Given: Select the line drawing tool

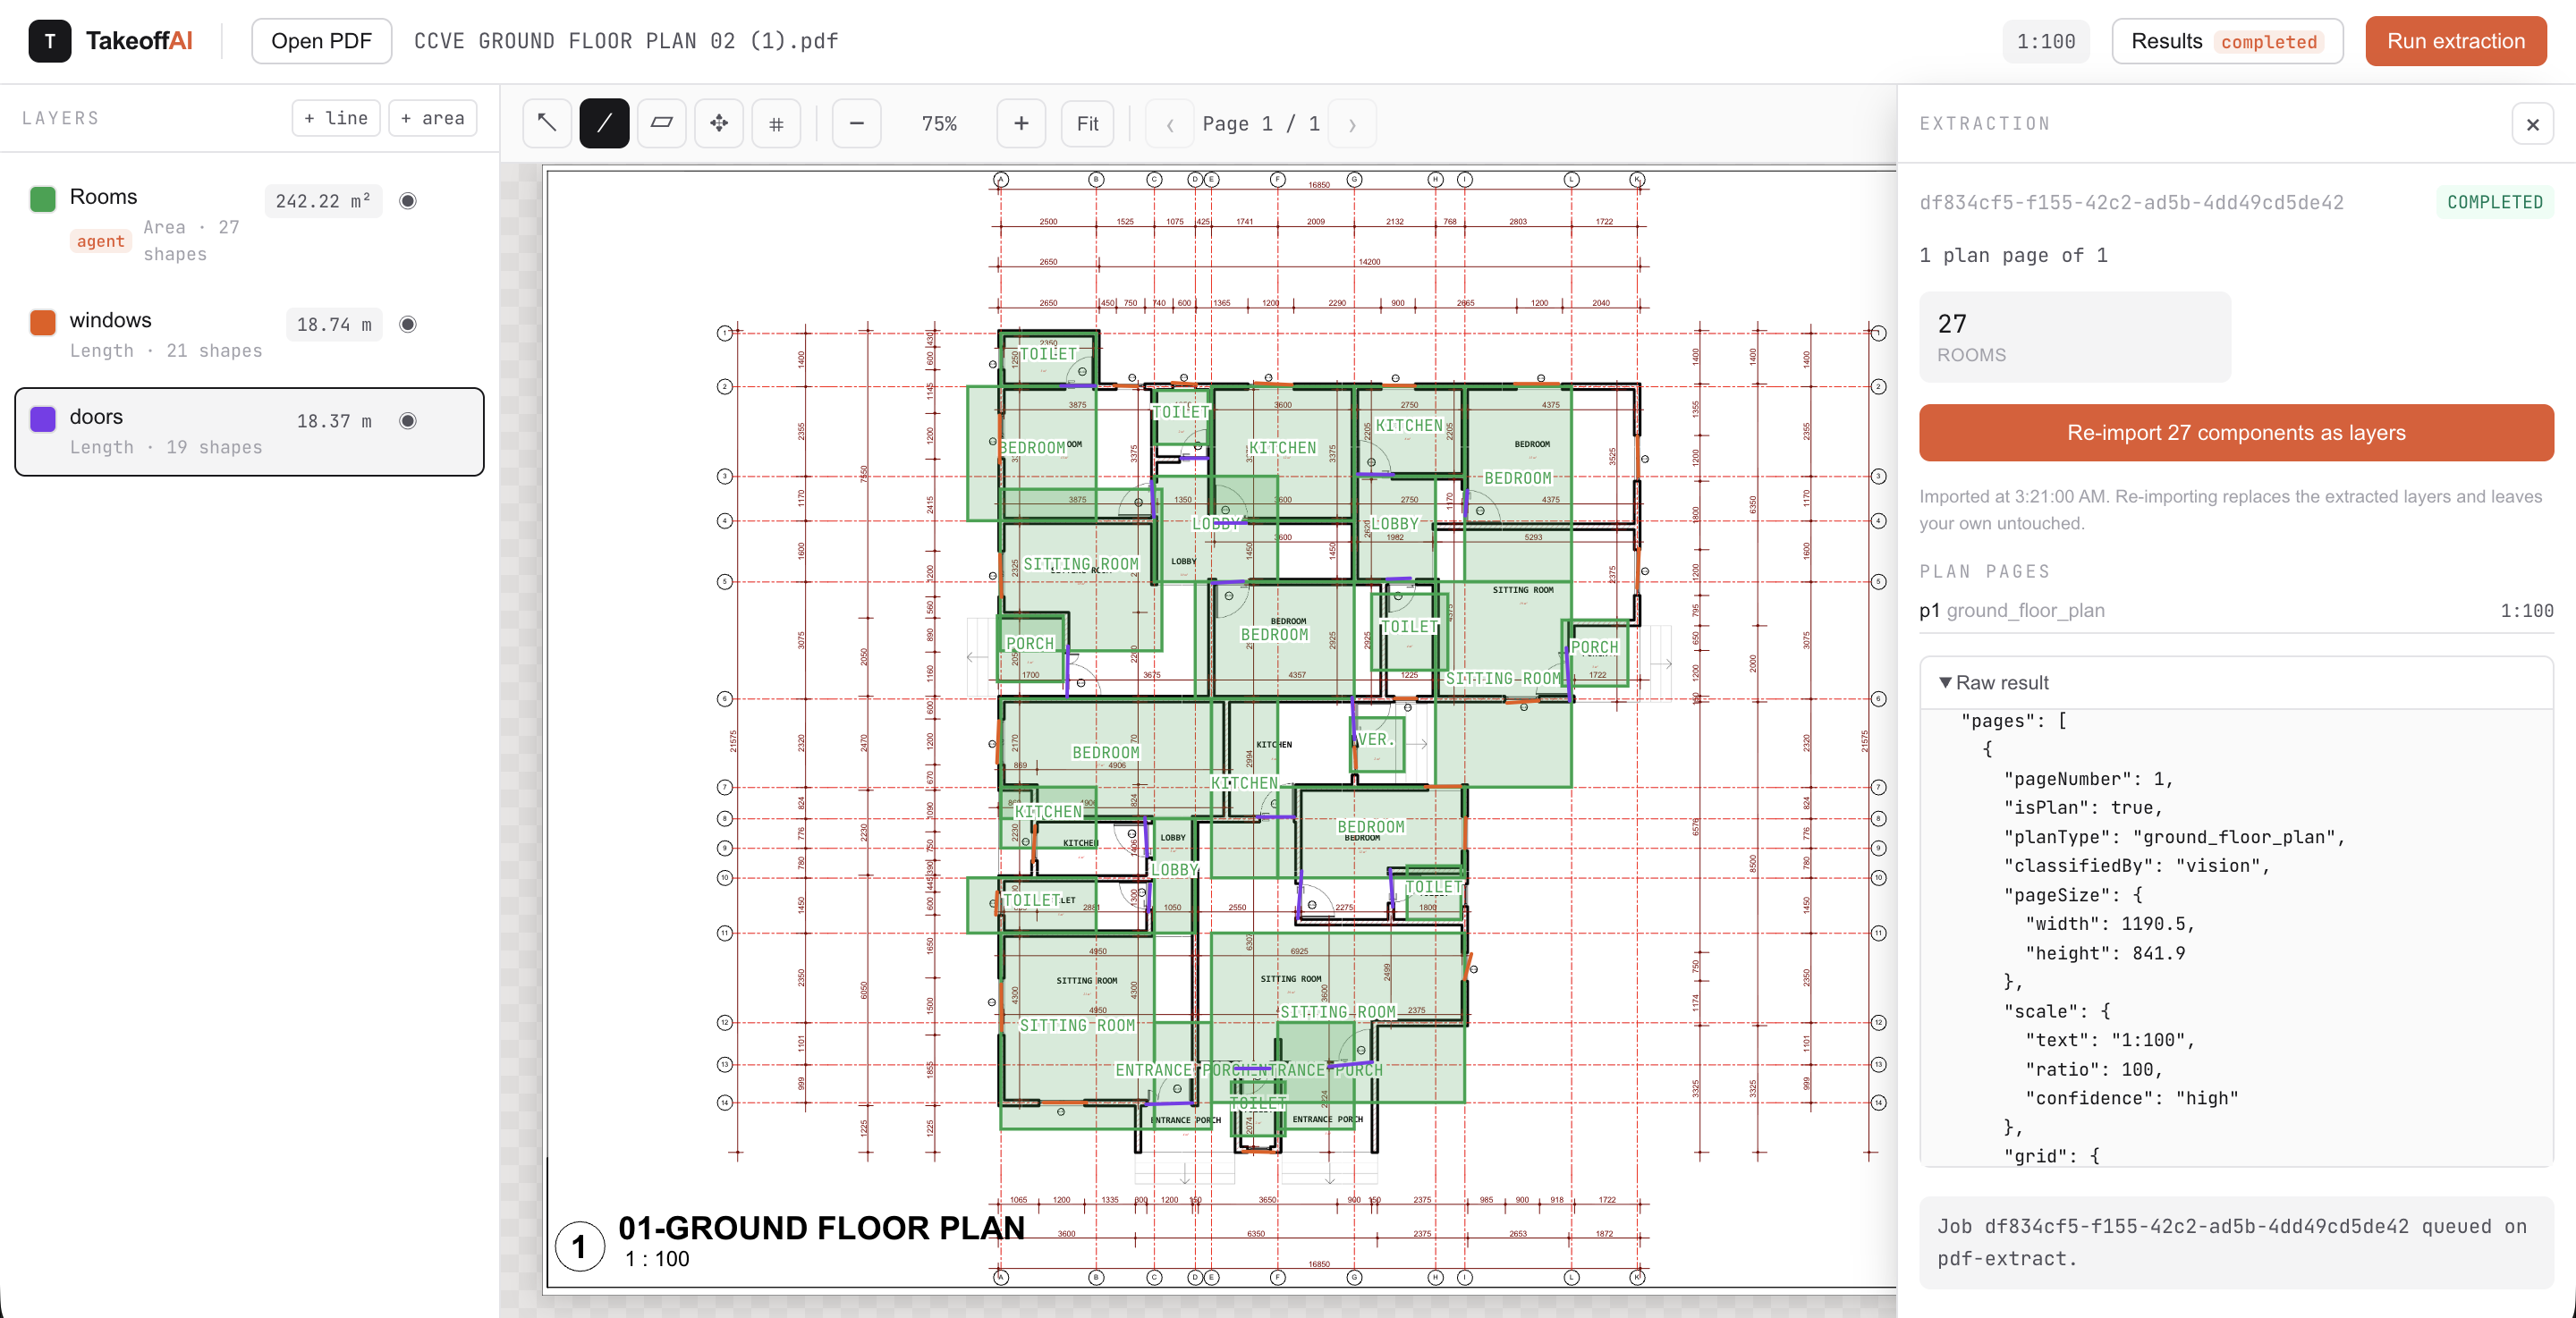Looking at the screenshot, I should point(604,123).
